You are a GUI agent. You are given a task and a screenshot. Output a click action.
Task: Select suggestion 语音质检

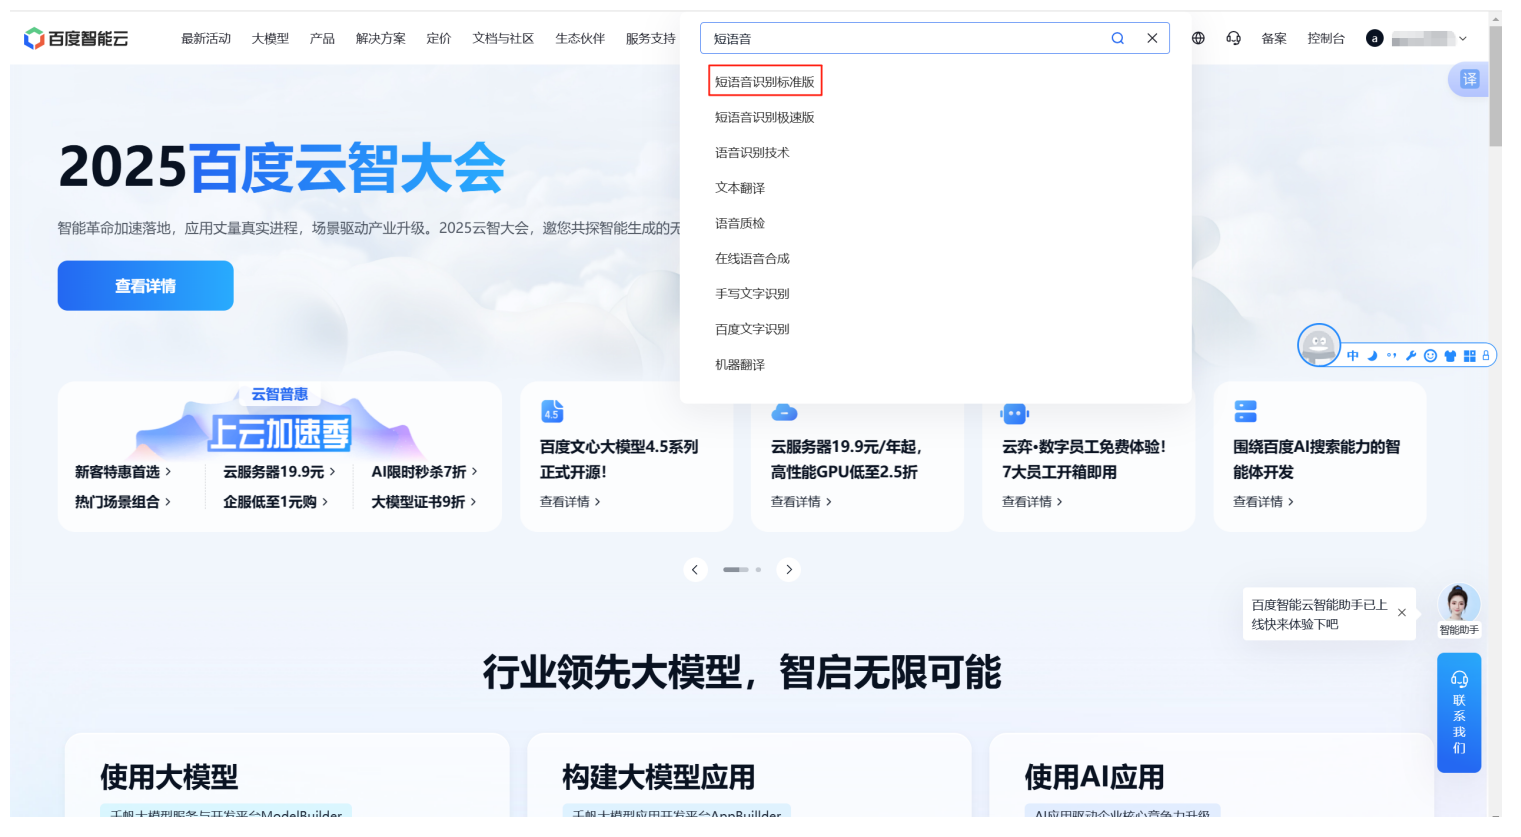pyautogui.click(x=740, y=223)
